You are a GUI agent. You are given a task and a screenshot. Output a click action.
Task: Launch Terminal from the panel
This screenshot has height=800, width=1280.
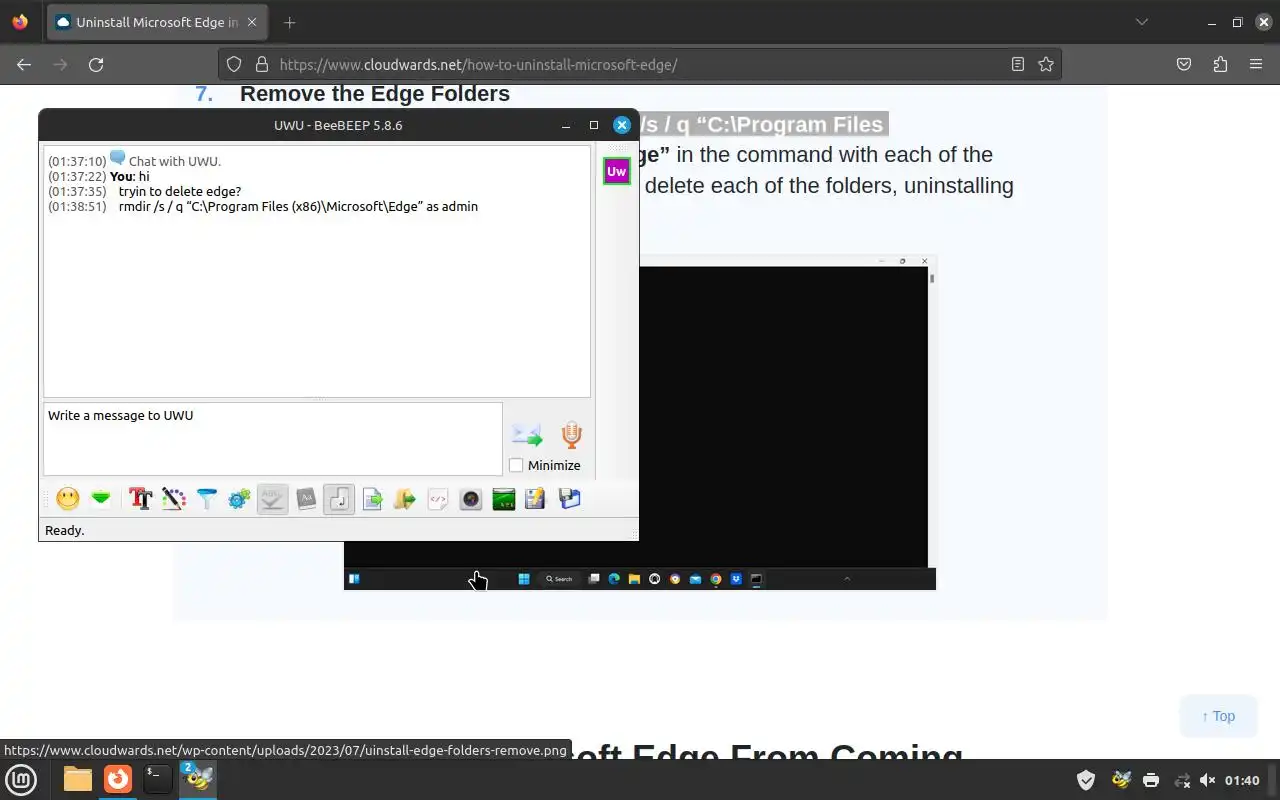(x=158, y=779)
